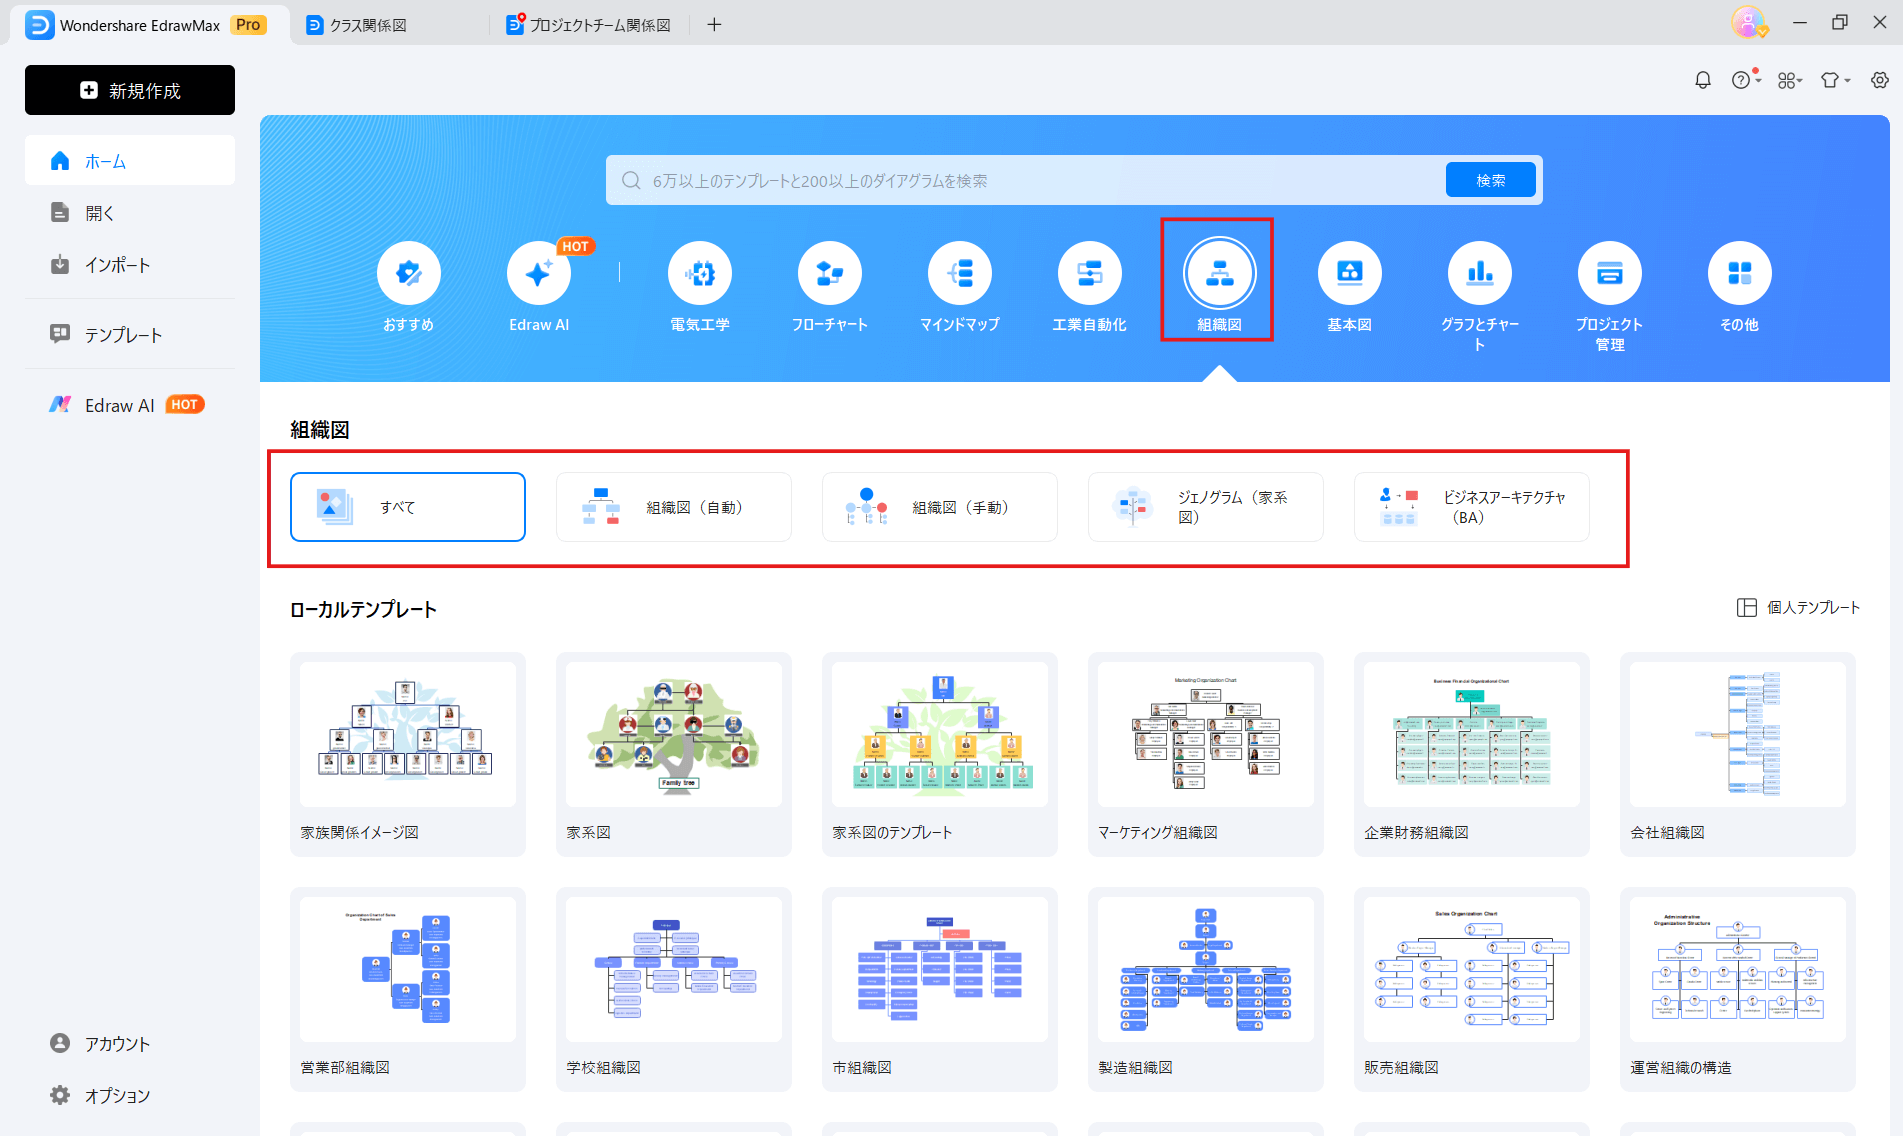
Task: Select 開く in the sidebar
Action: [130, 213]
